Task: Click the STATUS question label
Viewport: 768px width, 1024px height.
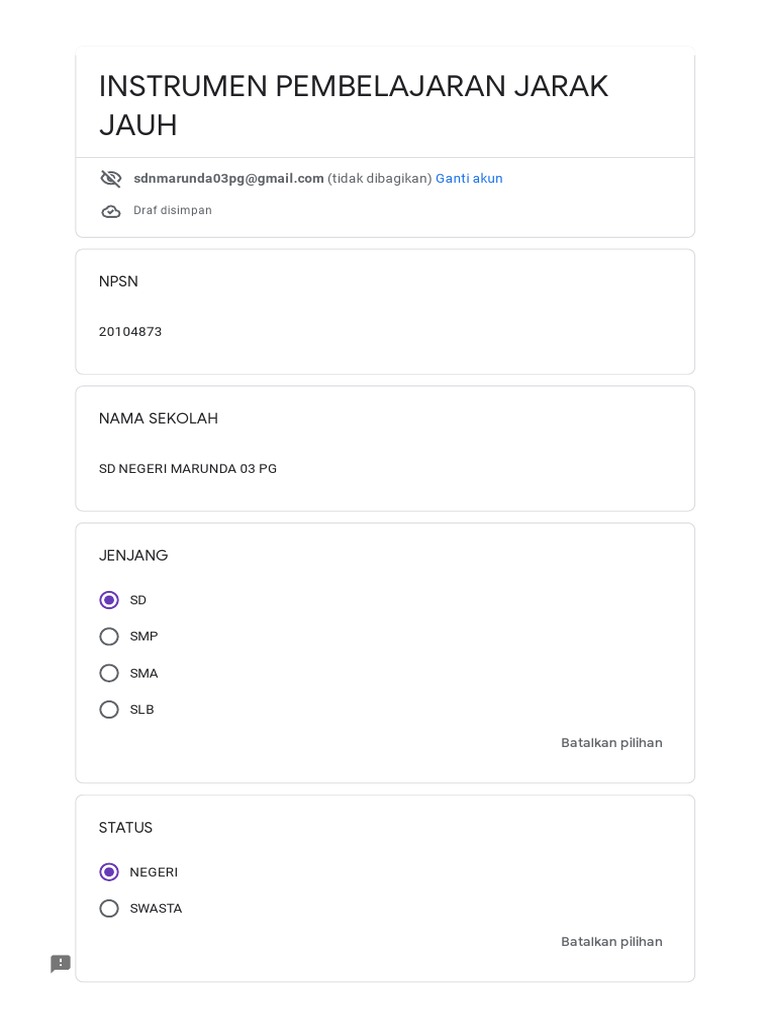Action: (126, 828)
